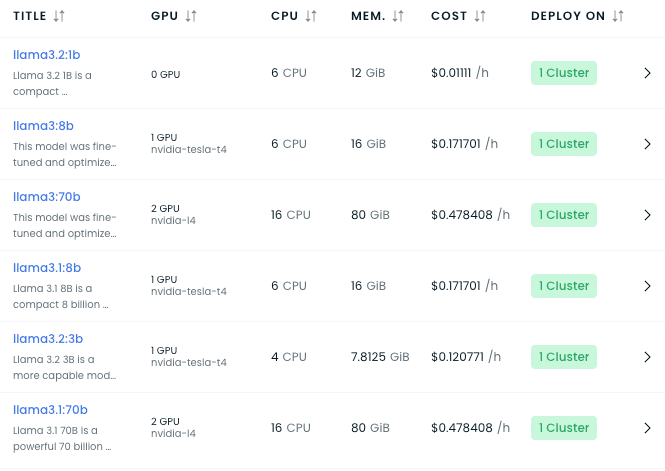Open chevron for llama3.1:70b row
The width and height of the screenshot is (665, 471).
point(647,428)
